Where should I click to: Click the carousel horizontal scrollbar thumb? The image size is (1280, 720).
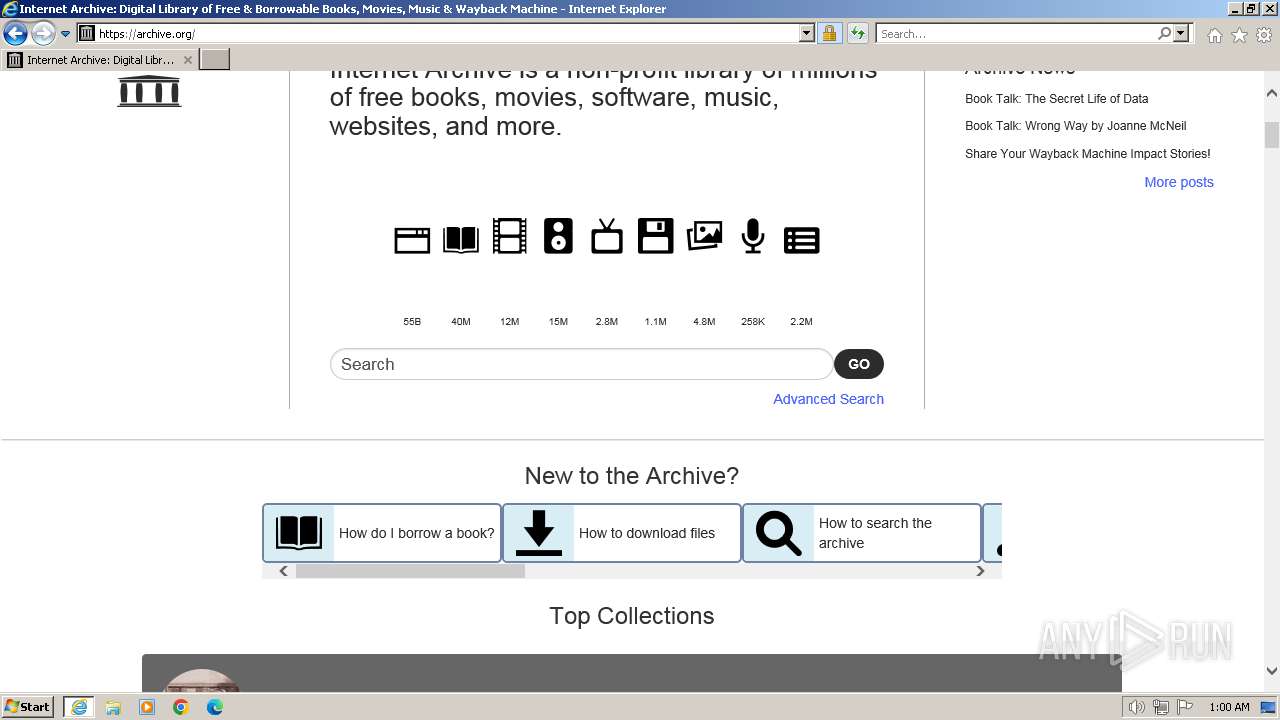click(410, 571)
